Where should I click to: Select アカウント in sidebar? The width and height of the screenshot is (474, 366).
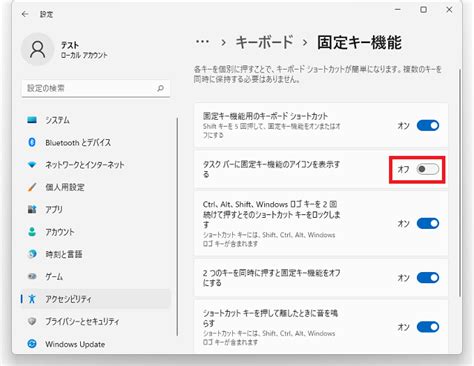96,232
